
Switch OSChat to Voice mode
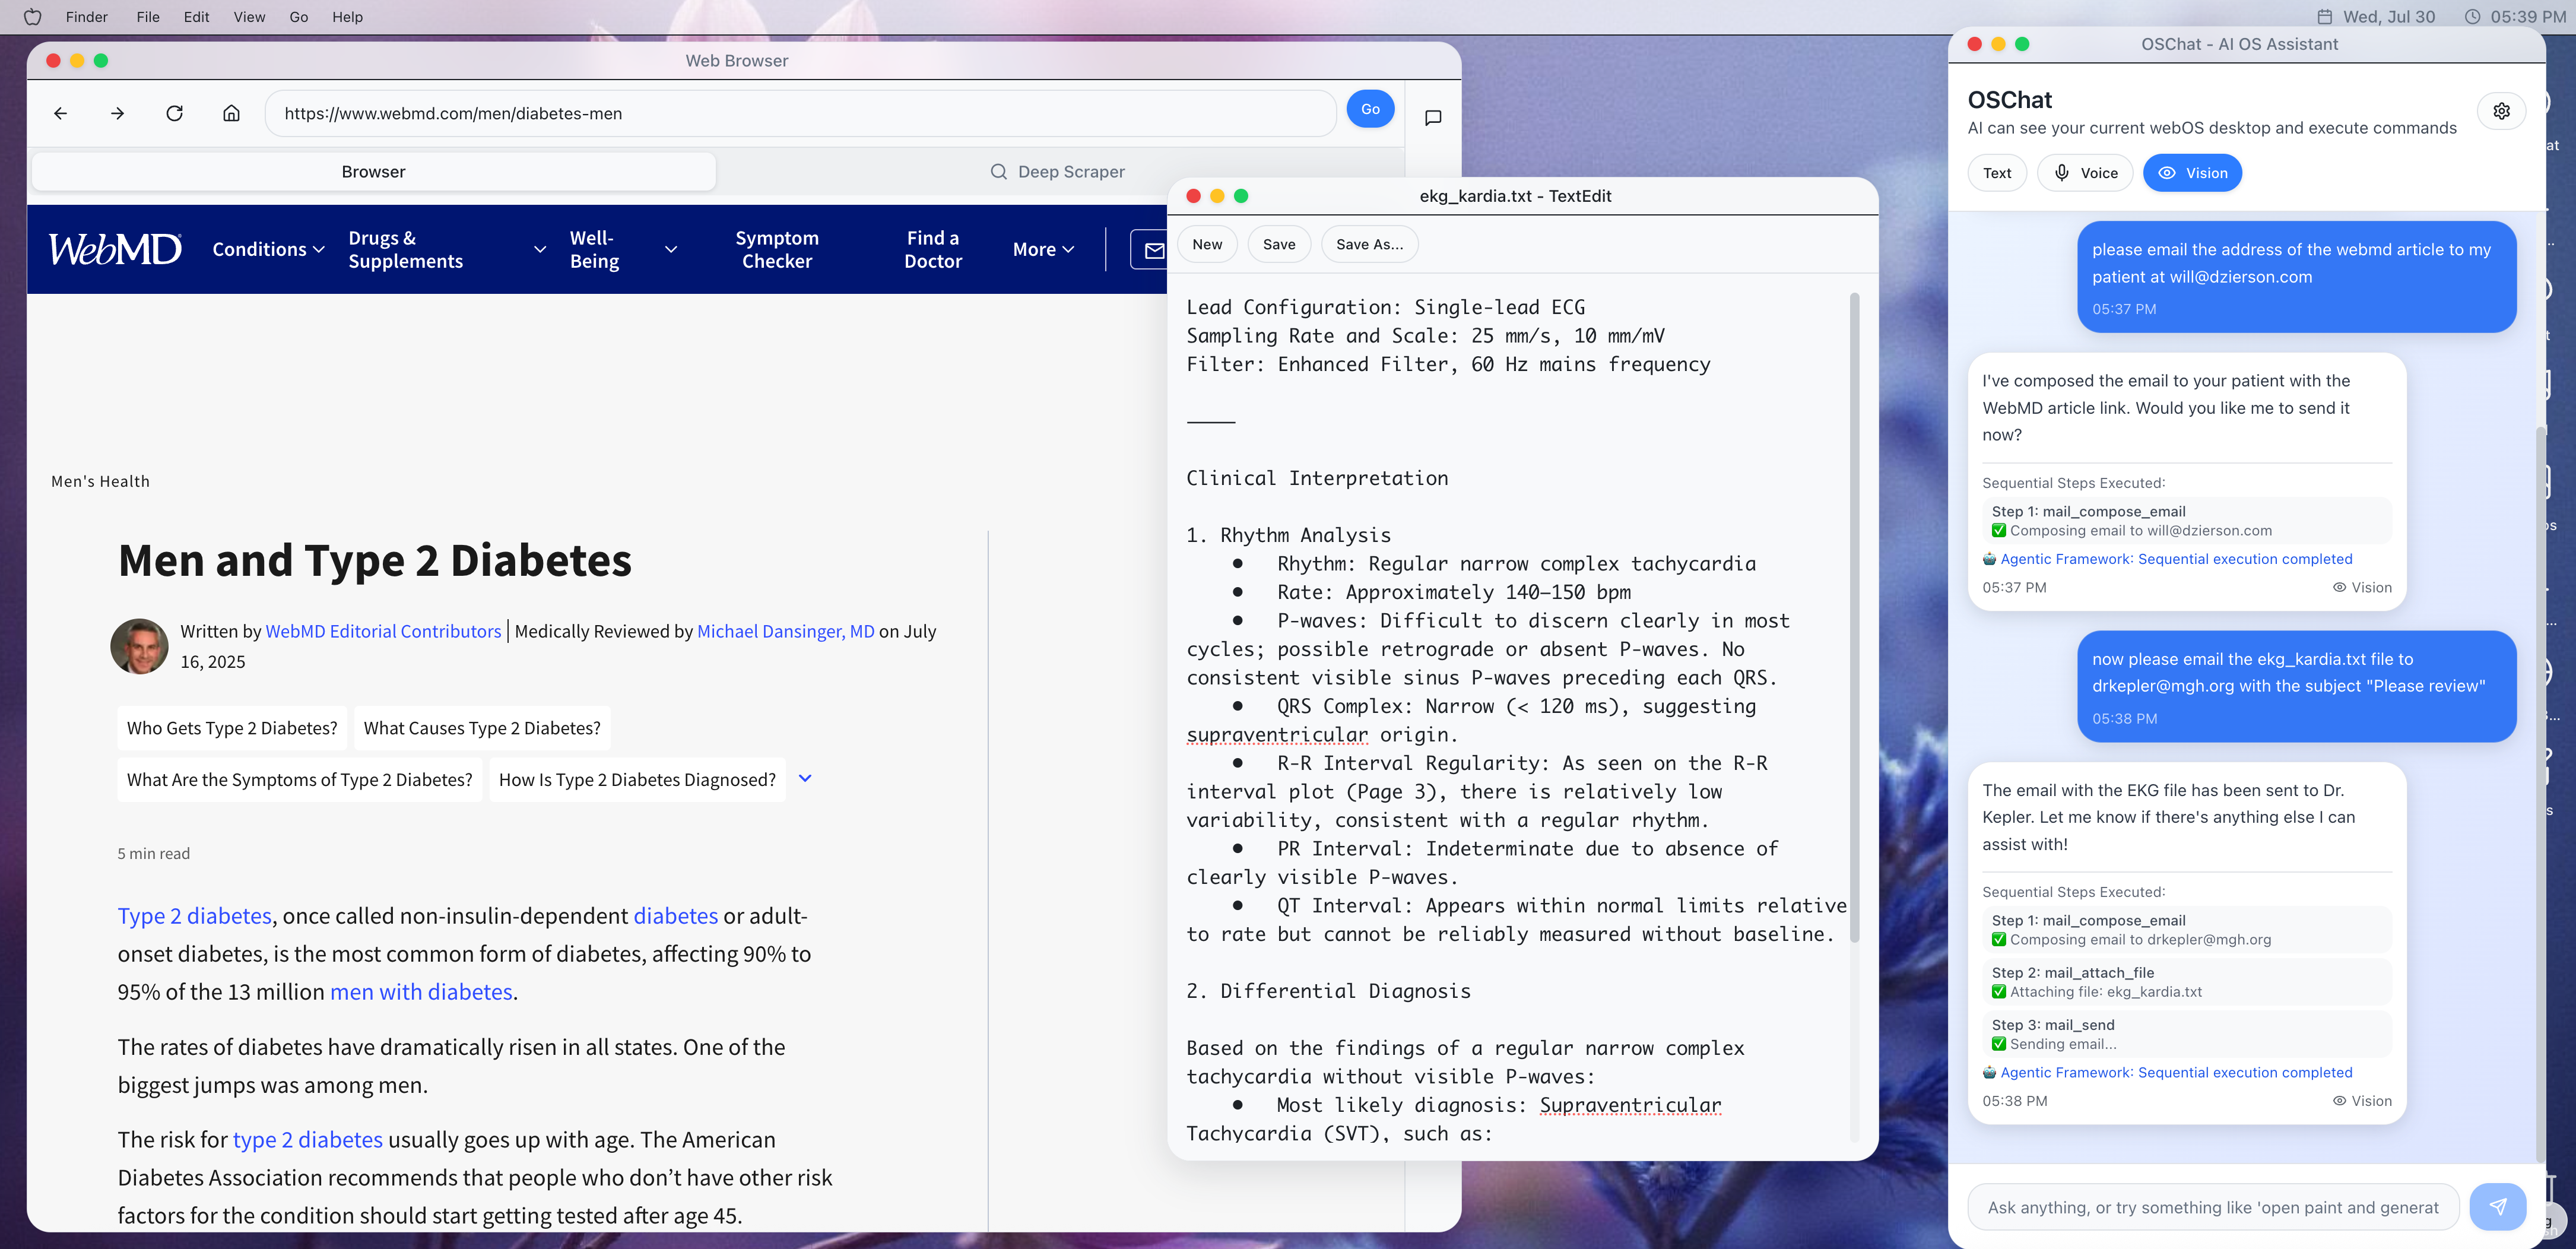[x=2085, y=173]
